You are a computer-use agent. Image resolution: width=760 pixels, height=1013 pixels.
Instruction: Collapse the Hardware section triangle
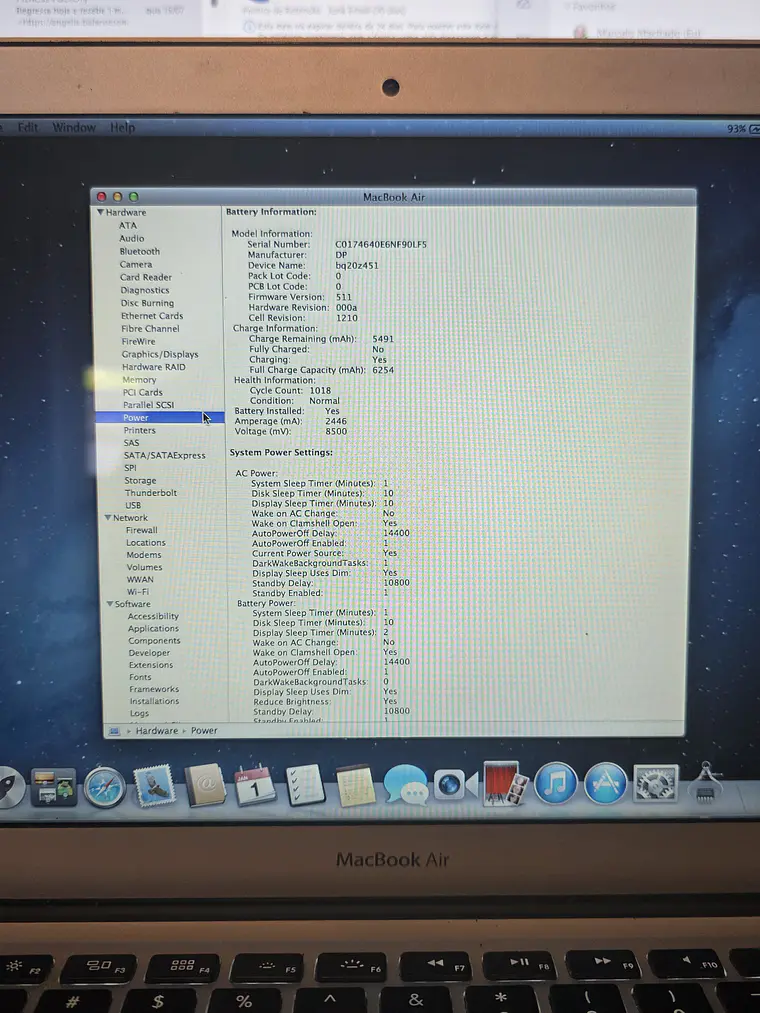coord(100,212)
